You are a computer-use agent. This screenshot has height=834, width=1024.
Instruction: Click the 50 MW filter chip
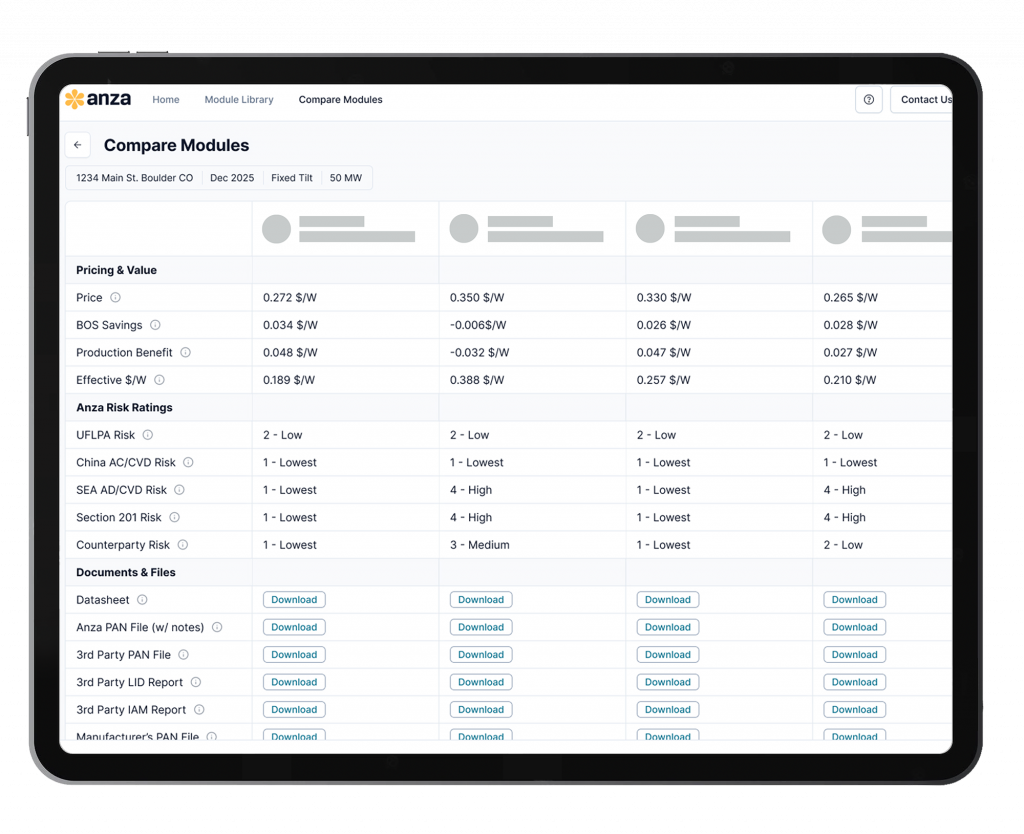[x=345, y=177]
